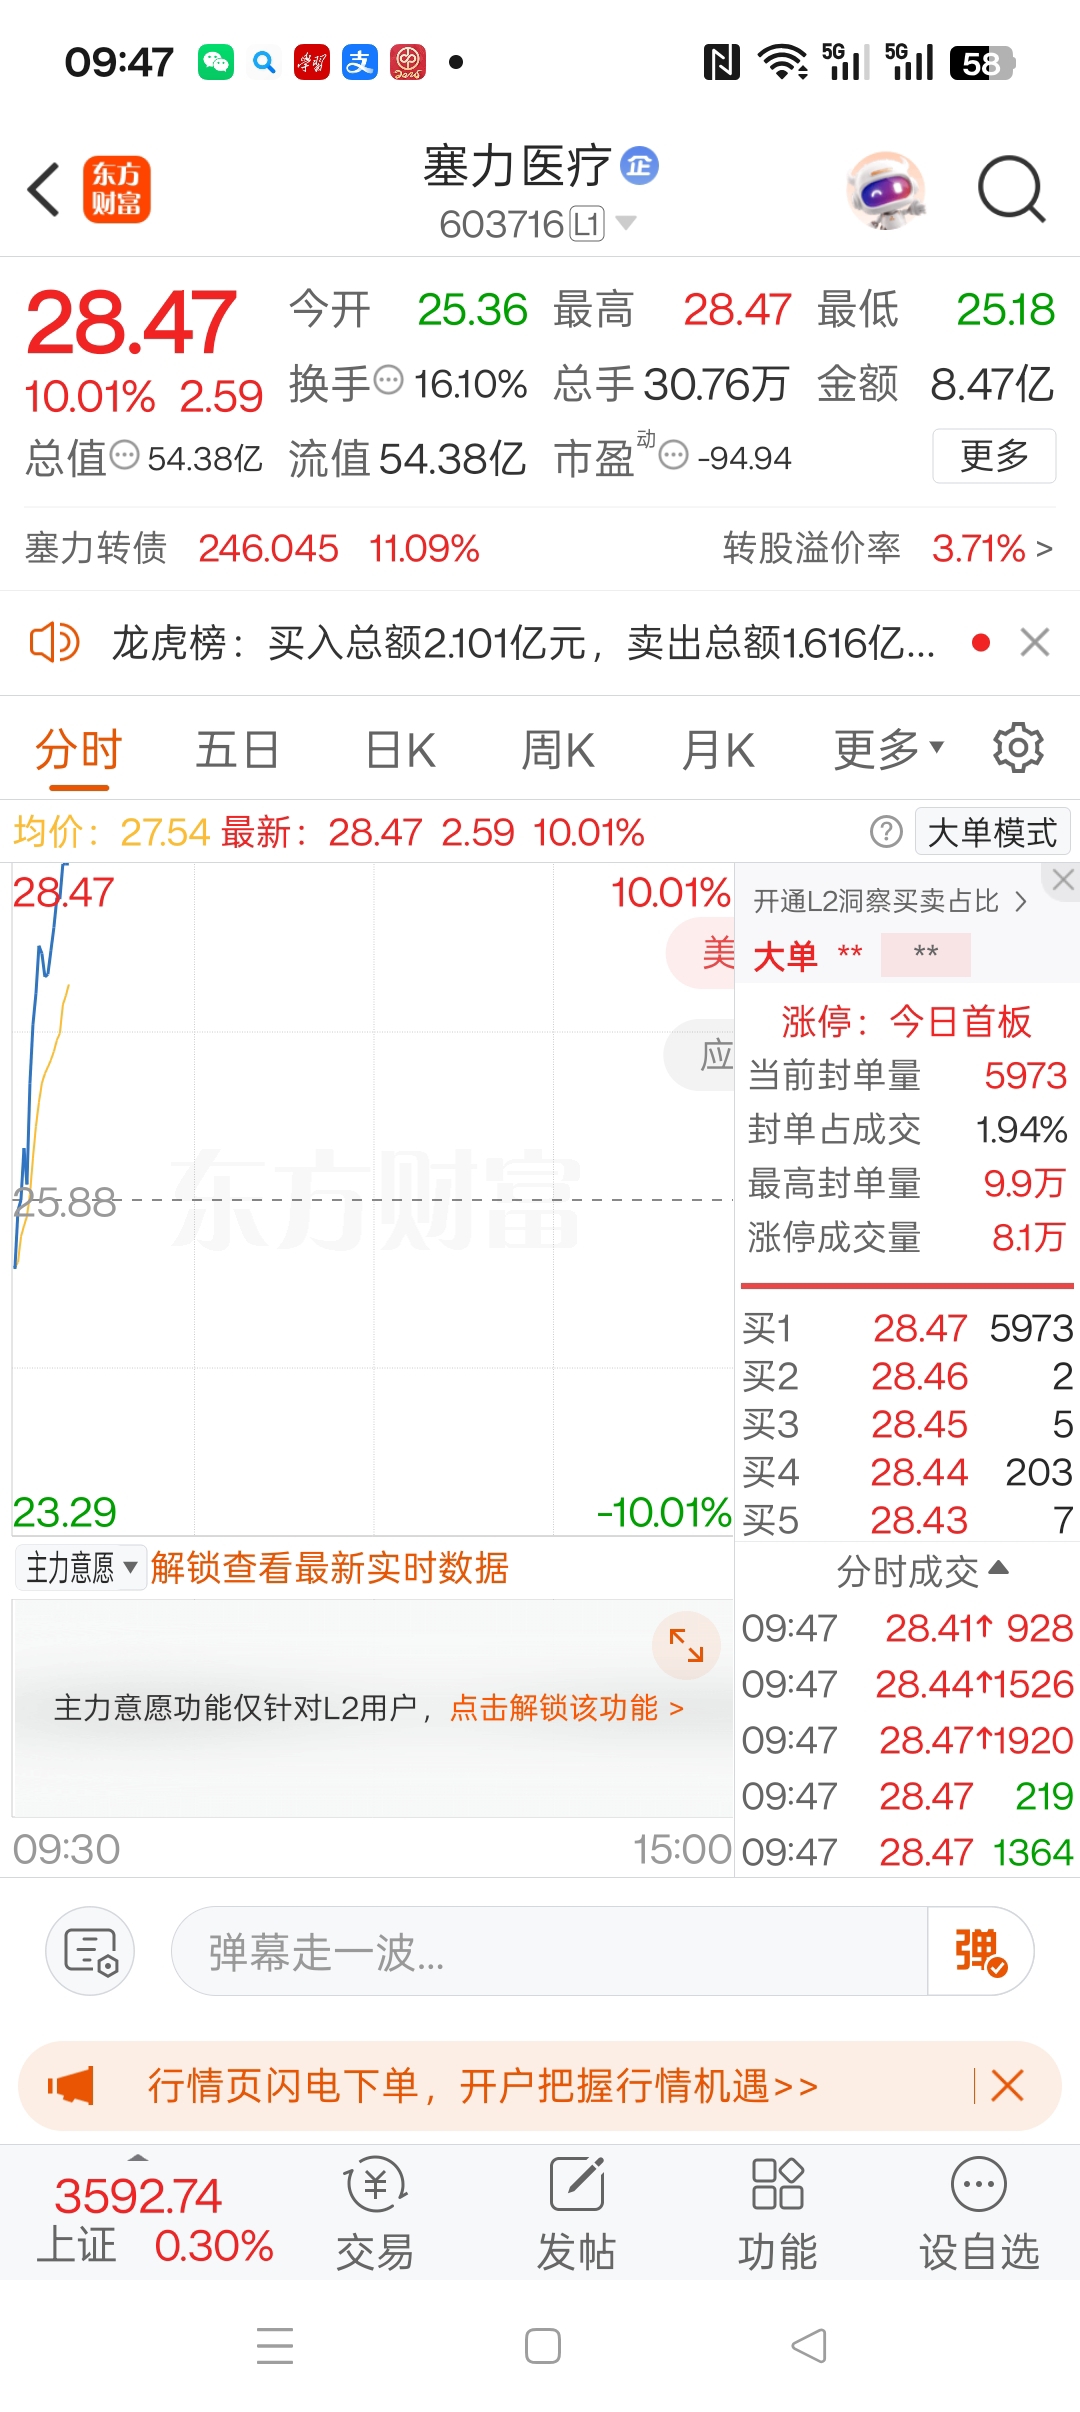
Task: Tap the 设自选 add-to-watchlist icon
Action: [979, 2213]
